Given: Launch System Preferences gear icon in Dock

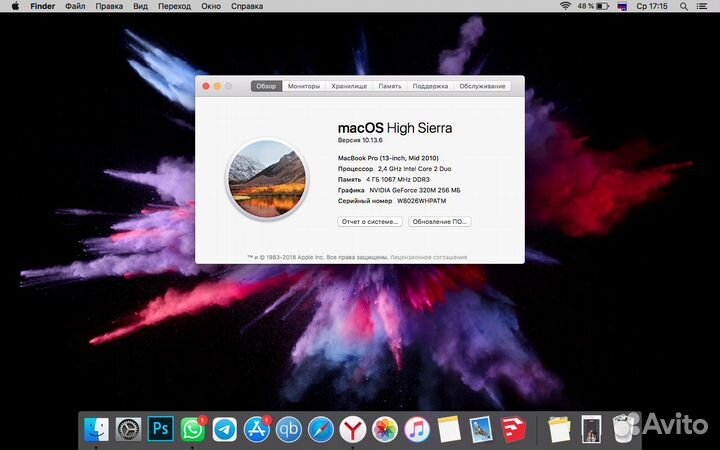Looking at the screenshot, I should 128,429.
